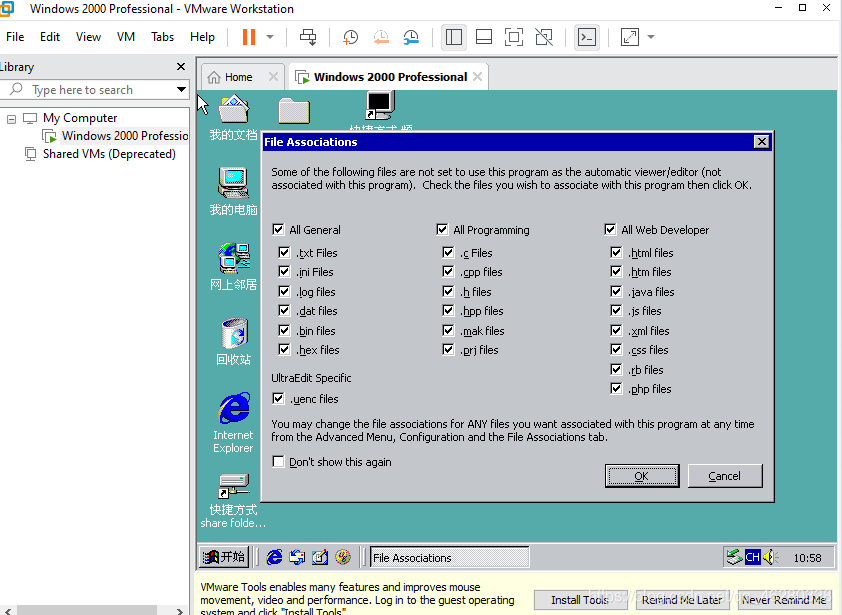Click Never Remind Me button

tap(783, 600)
